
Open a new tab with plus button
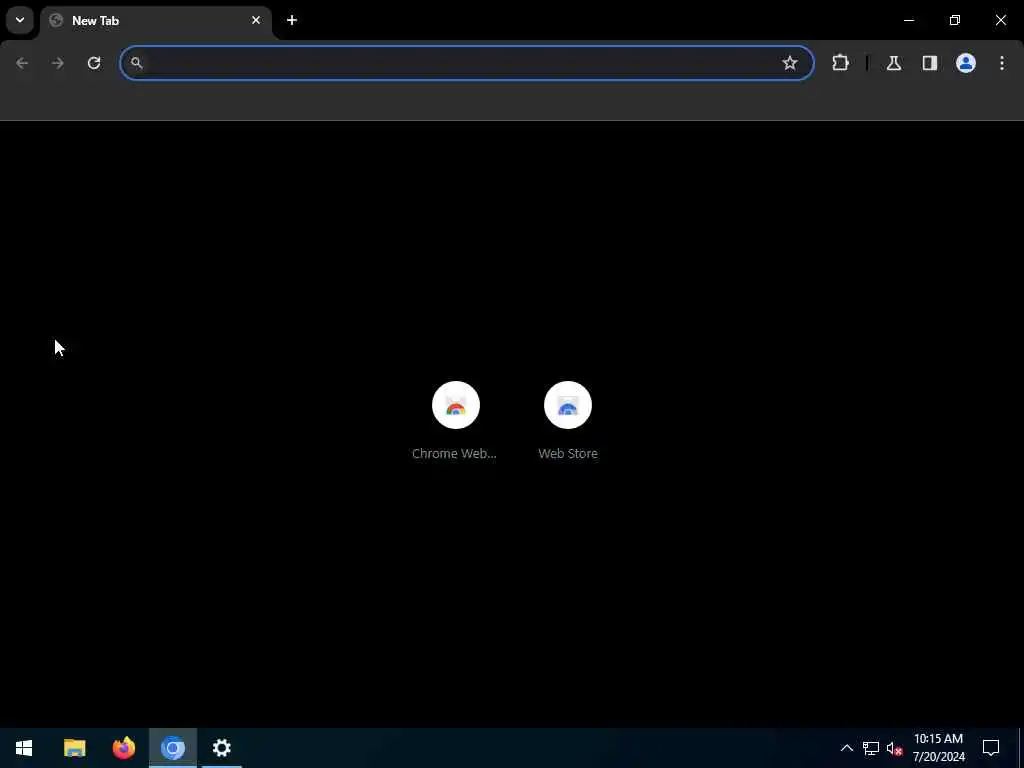[292, 20]
